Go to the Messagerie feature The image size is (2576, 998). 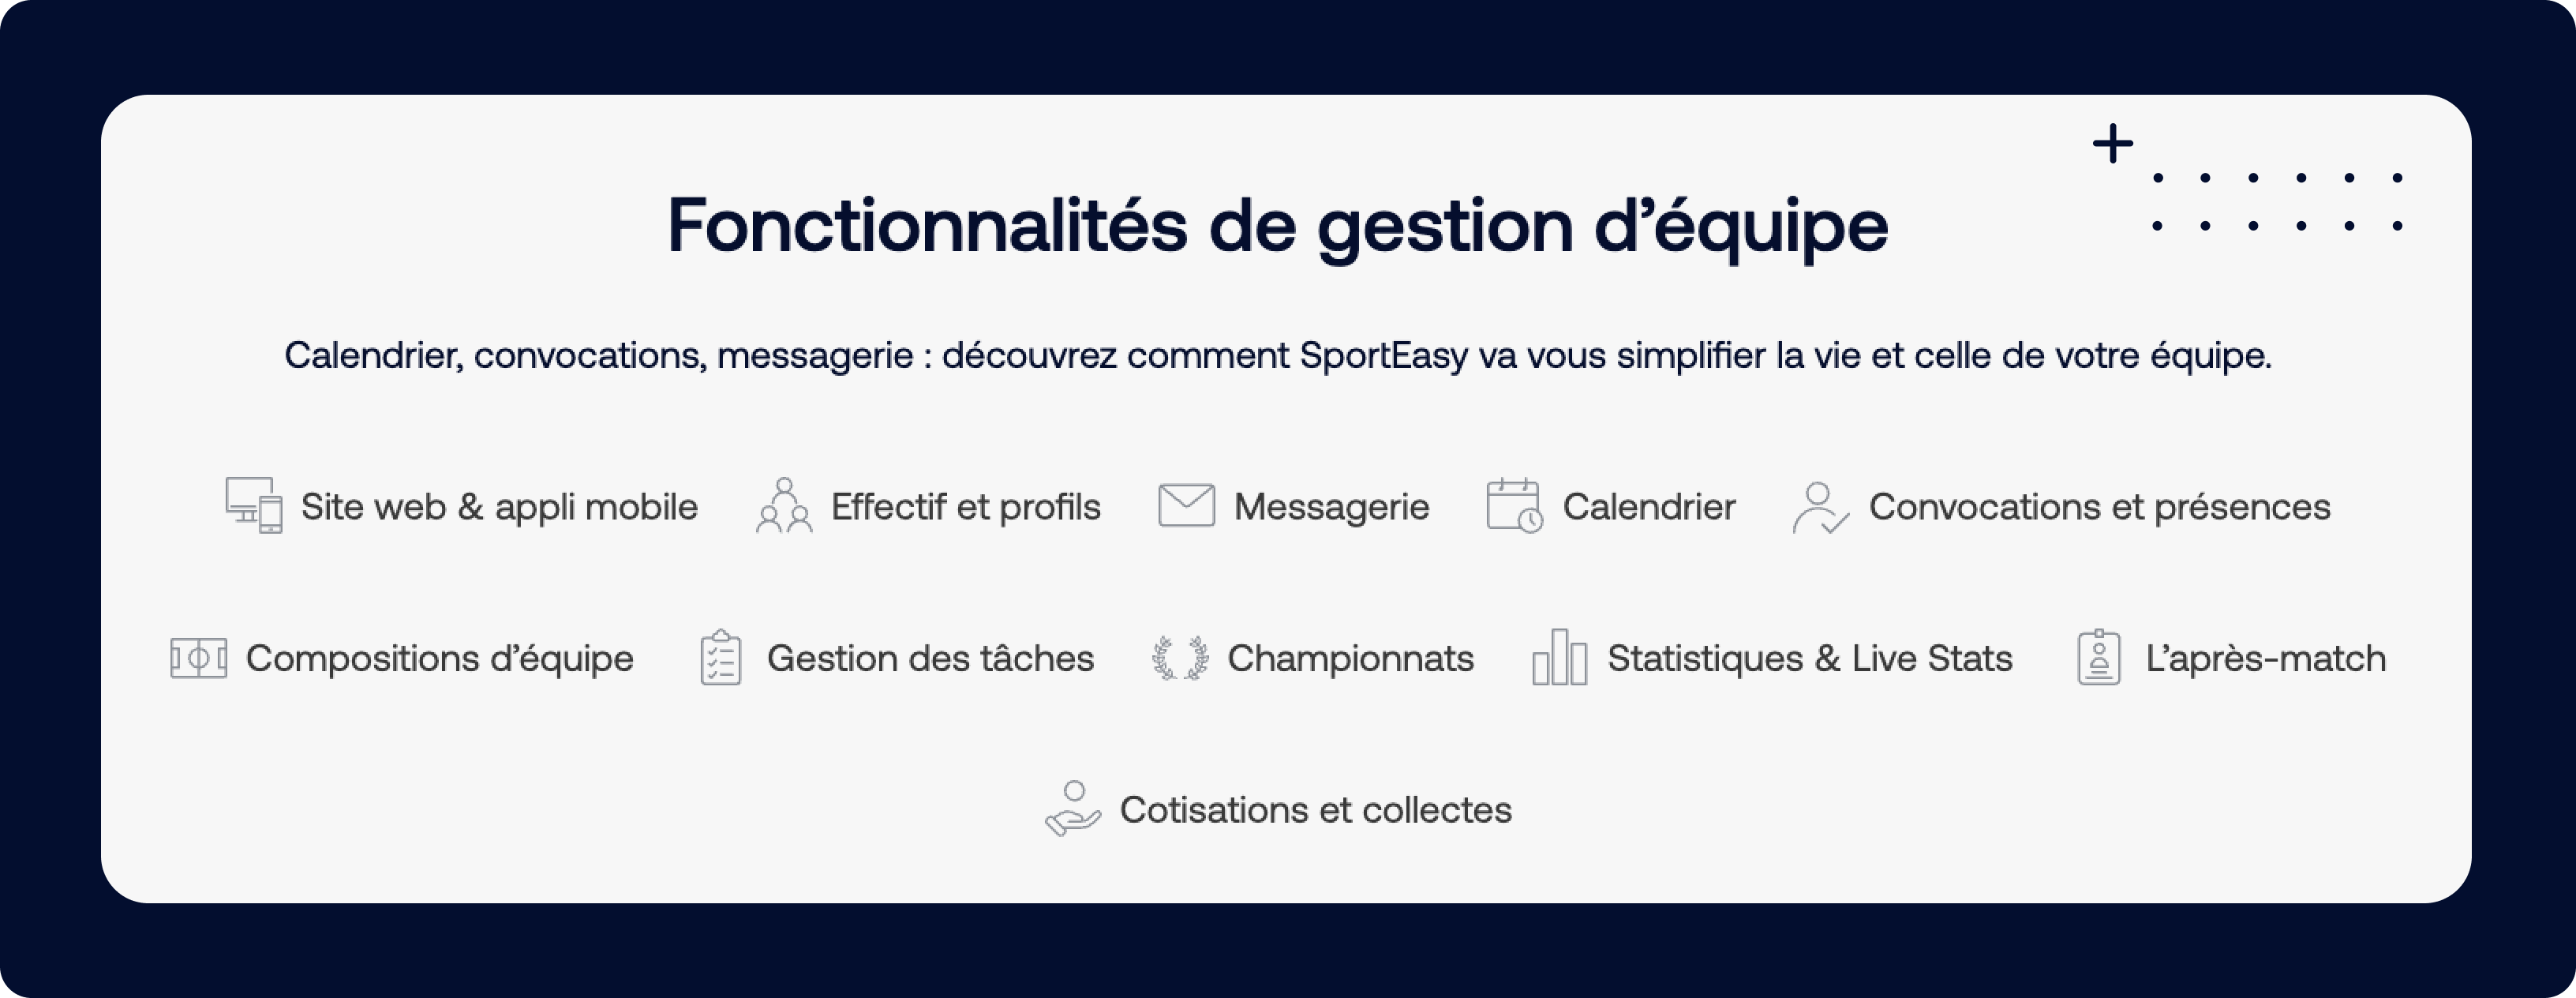1332,507
